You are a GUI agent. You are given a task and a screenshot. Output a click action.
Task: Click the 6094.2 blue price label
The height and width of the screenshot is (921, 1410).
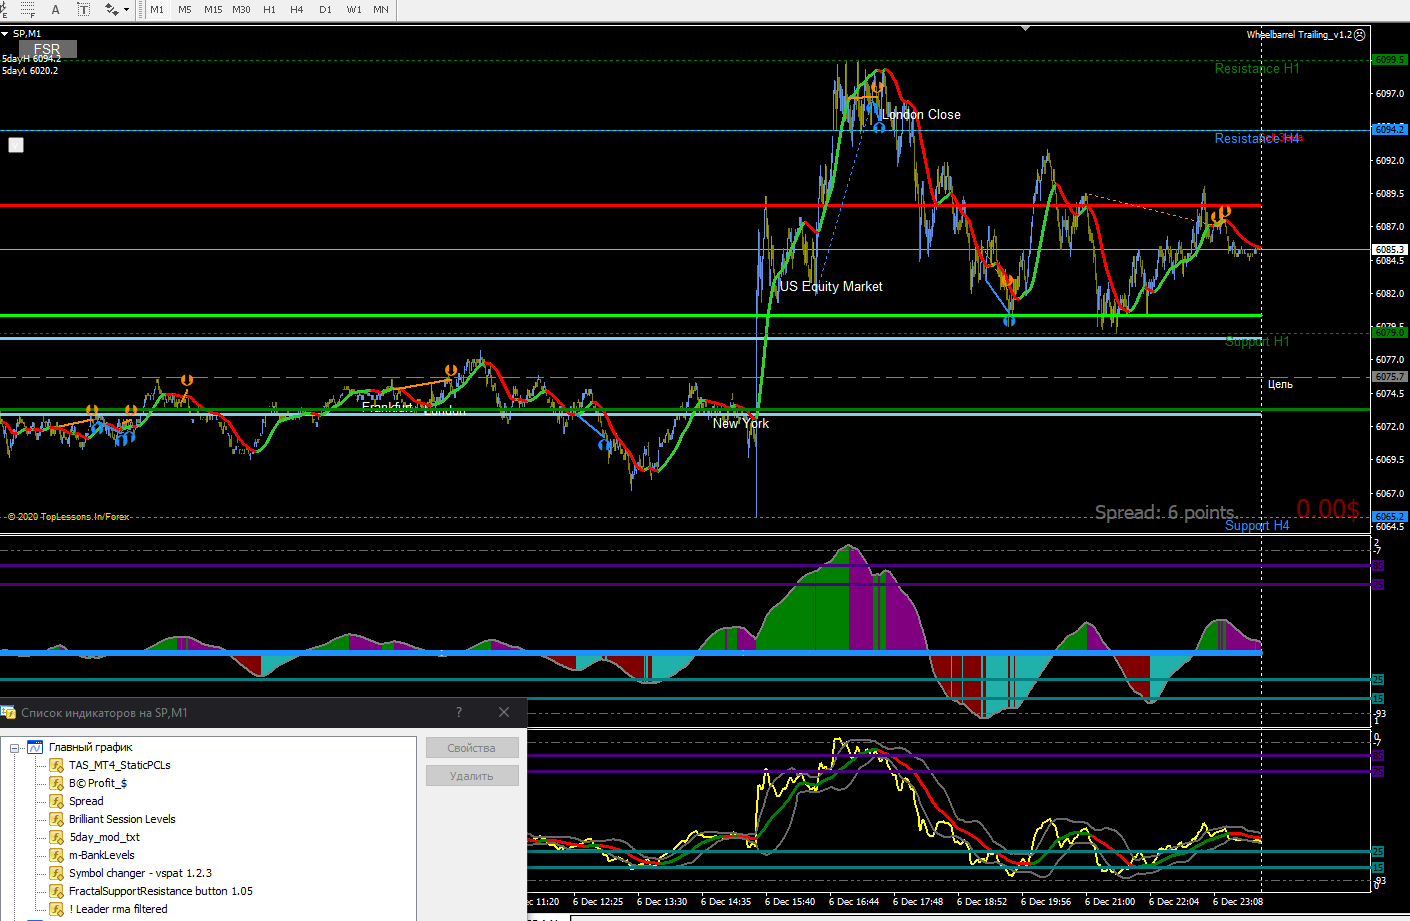[x=1389, y=130]
